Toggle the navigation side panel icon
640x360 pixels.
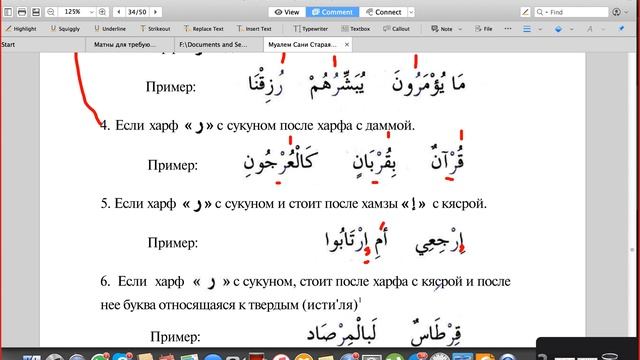8,12
